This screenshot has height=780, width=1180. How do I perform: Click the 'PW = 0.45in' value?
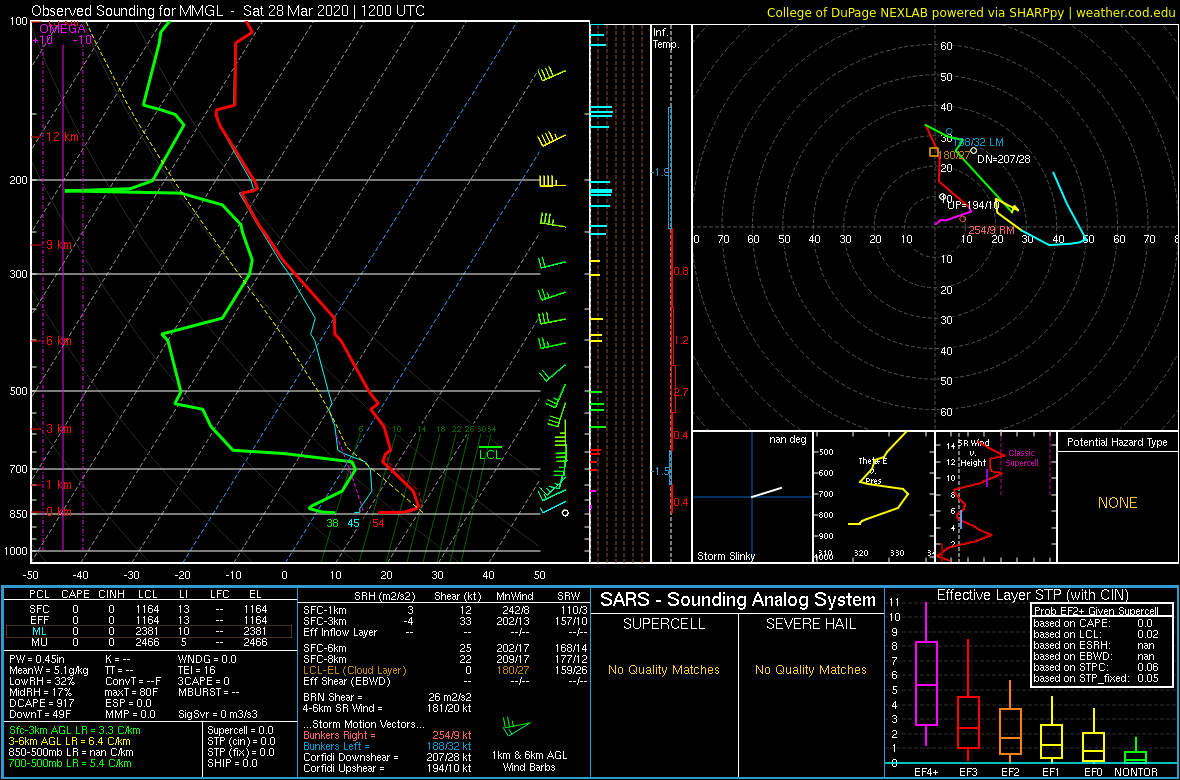pos(39,660)
